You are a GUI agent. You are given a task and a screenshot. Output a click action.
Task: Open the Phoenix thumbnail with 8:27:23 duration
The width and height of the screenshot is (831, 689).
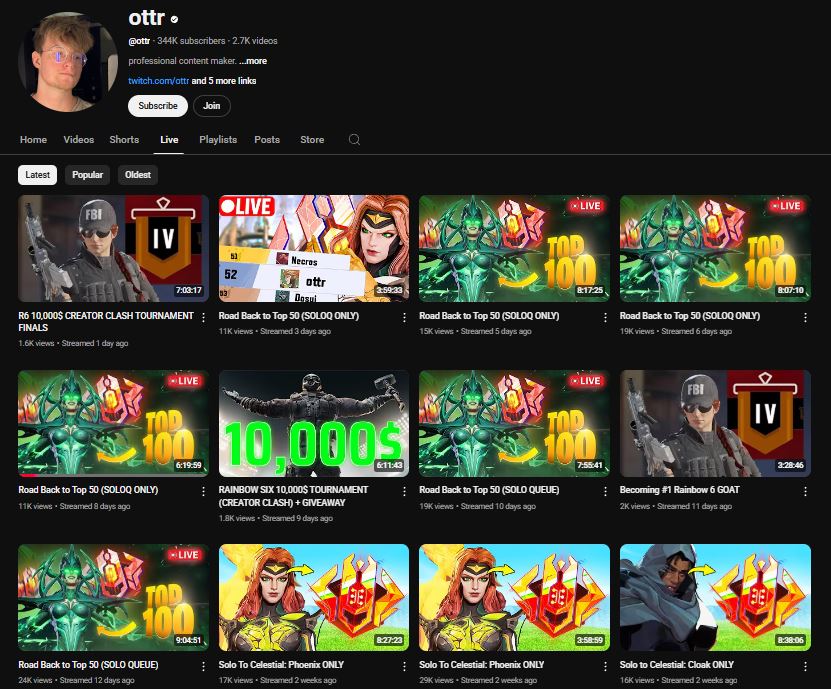[314, 597]
